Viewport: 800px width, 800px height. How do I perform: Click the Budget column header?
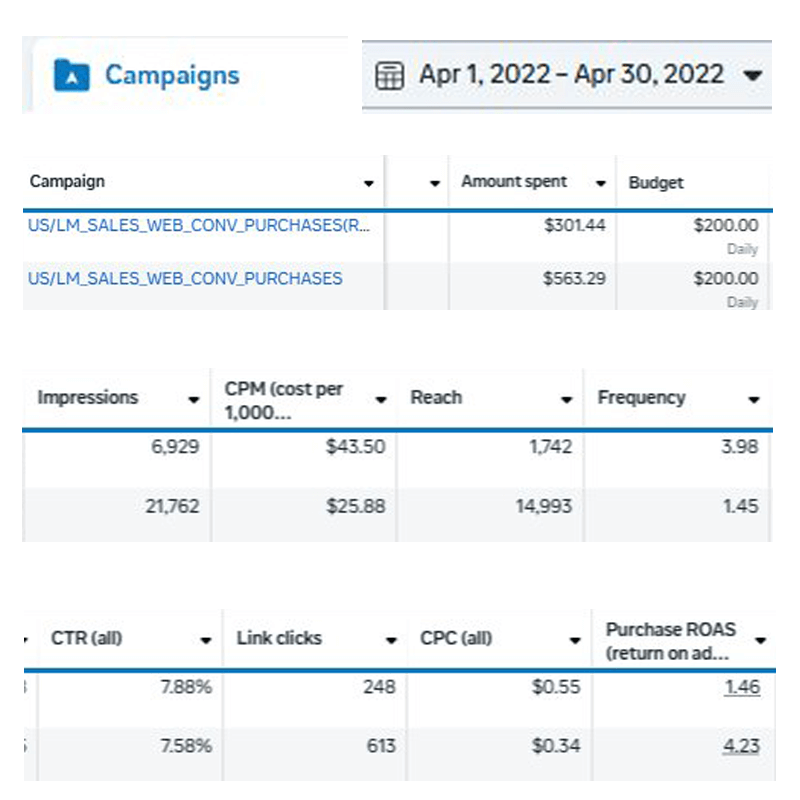(x=656, y=183)
